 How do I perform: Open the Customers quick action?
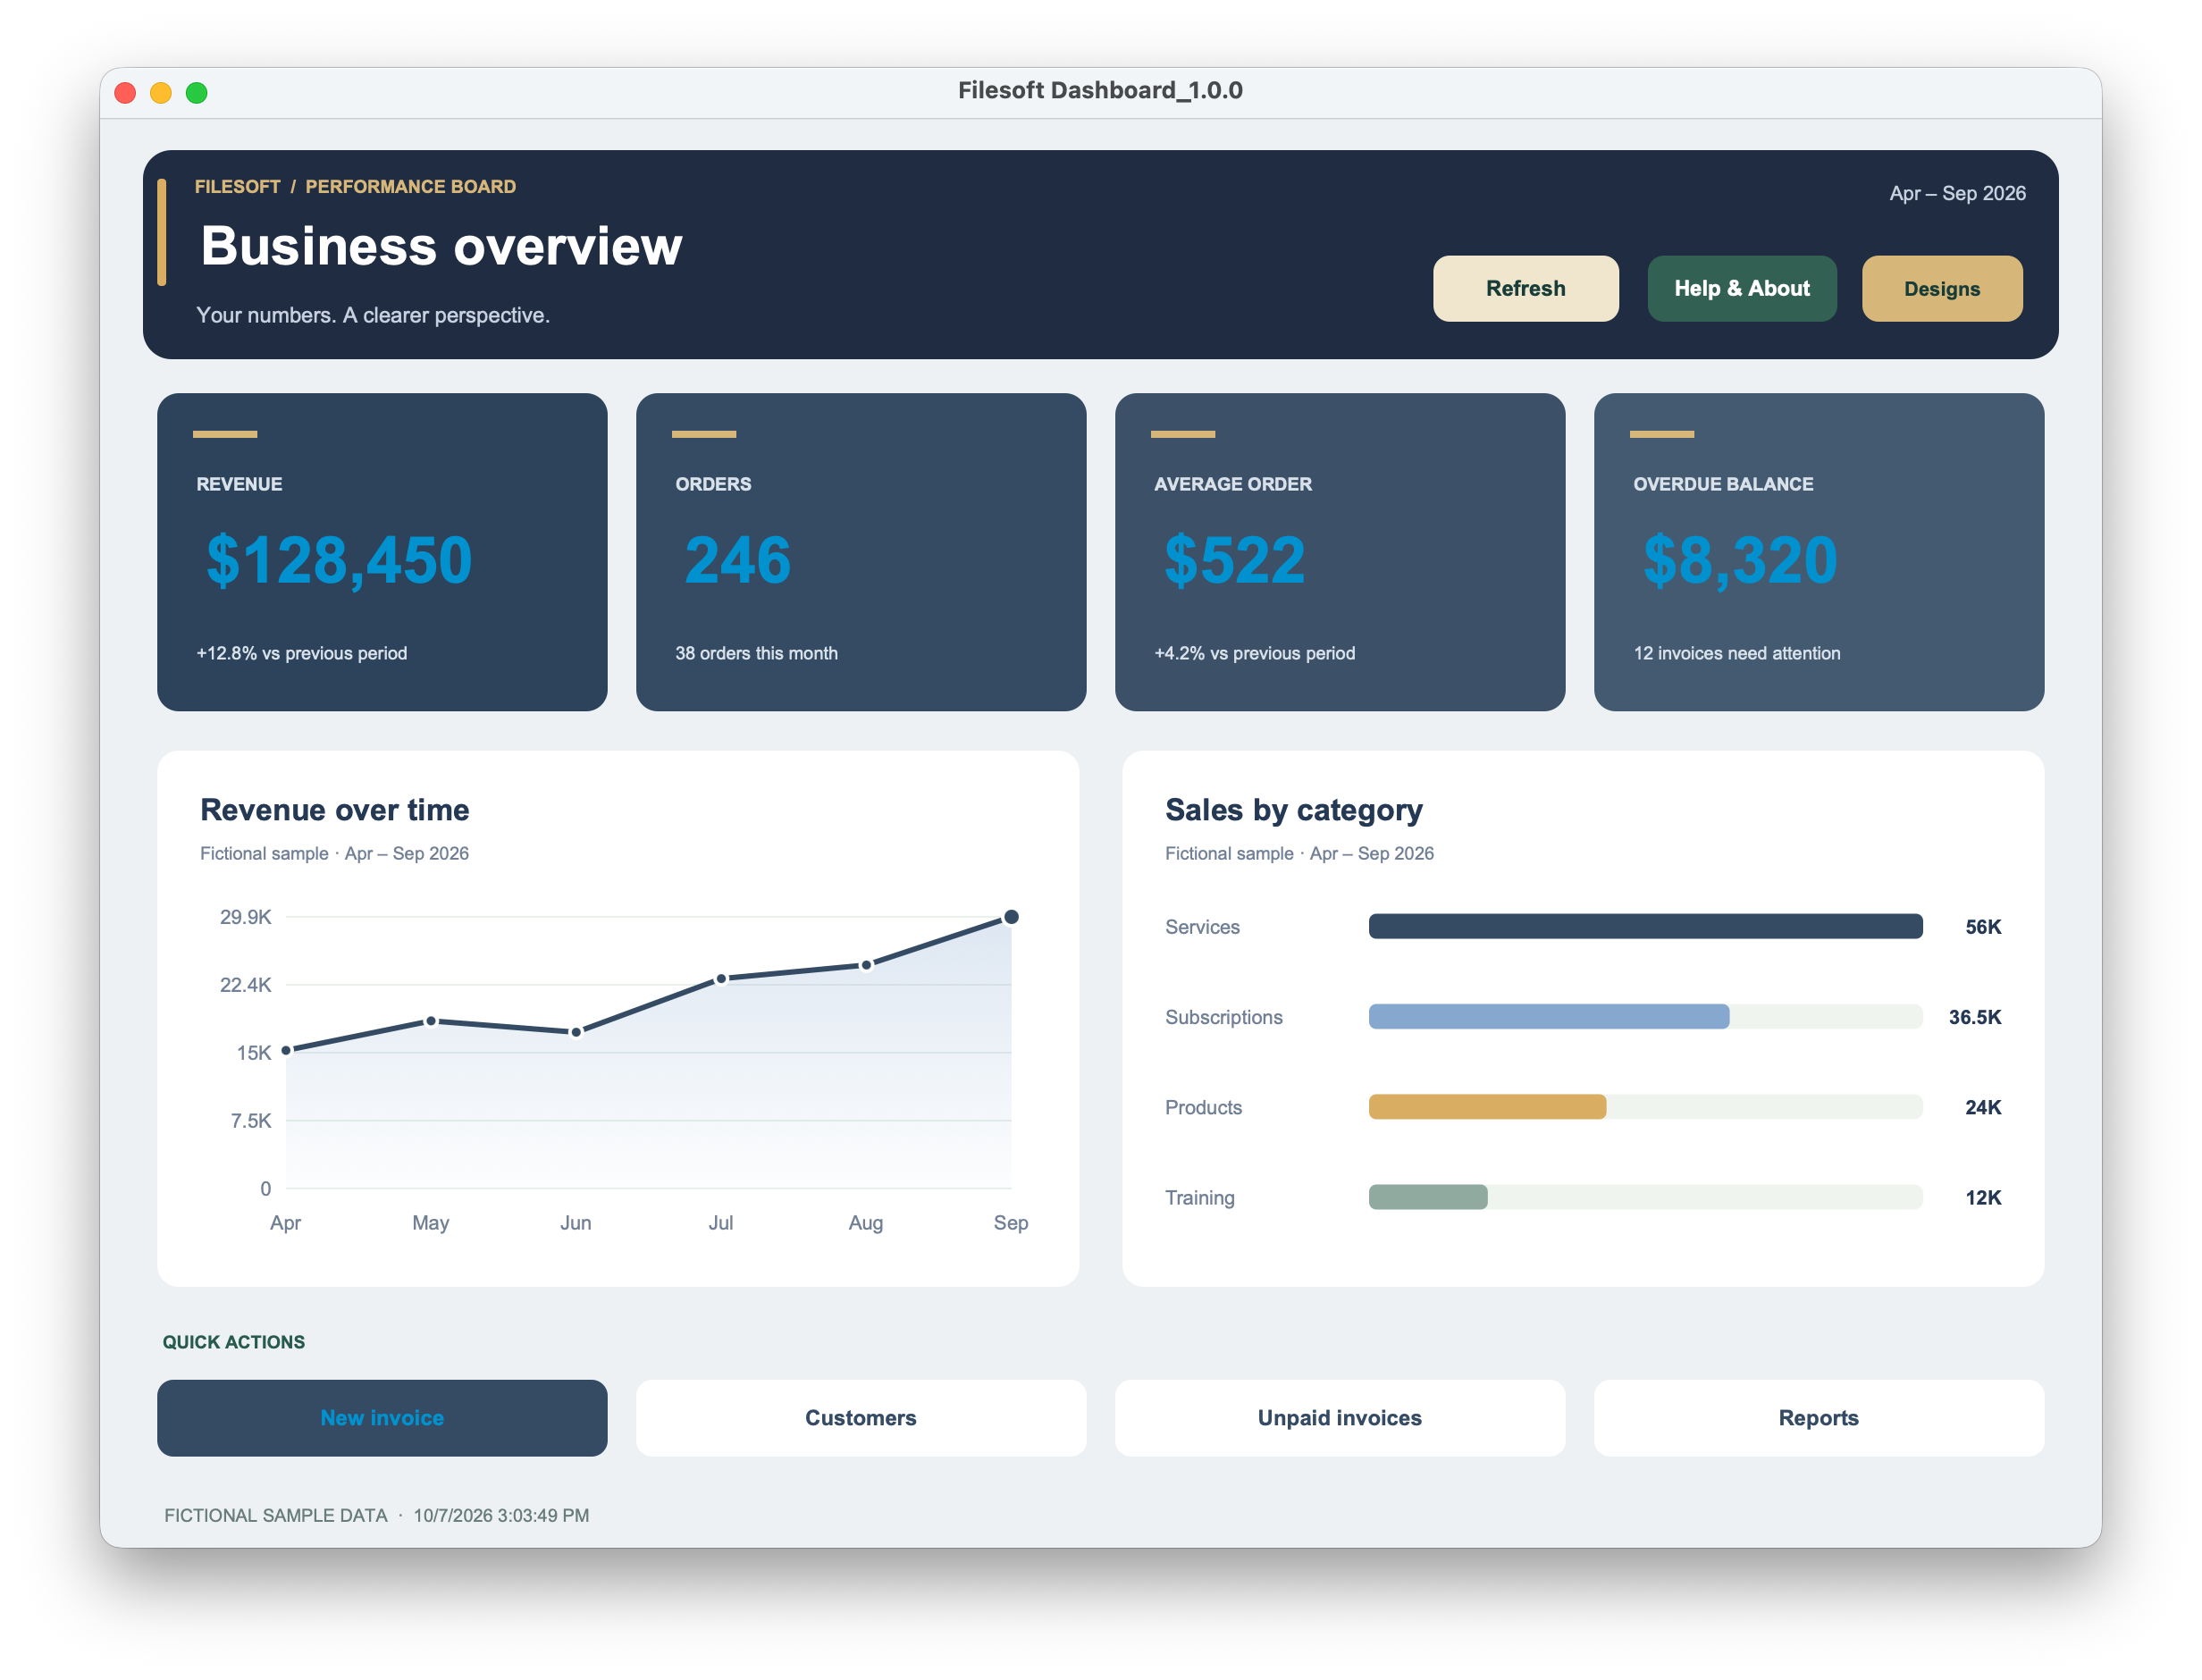[x=860, y=1417]
